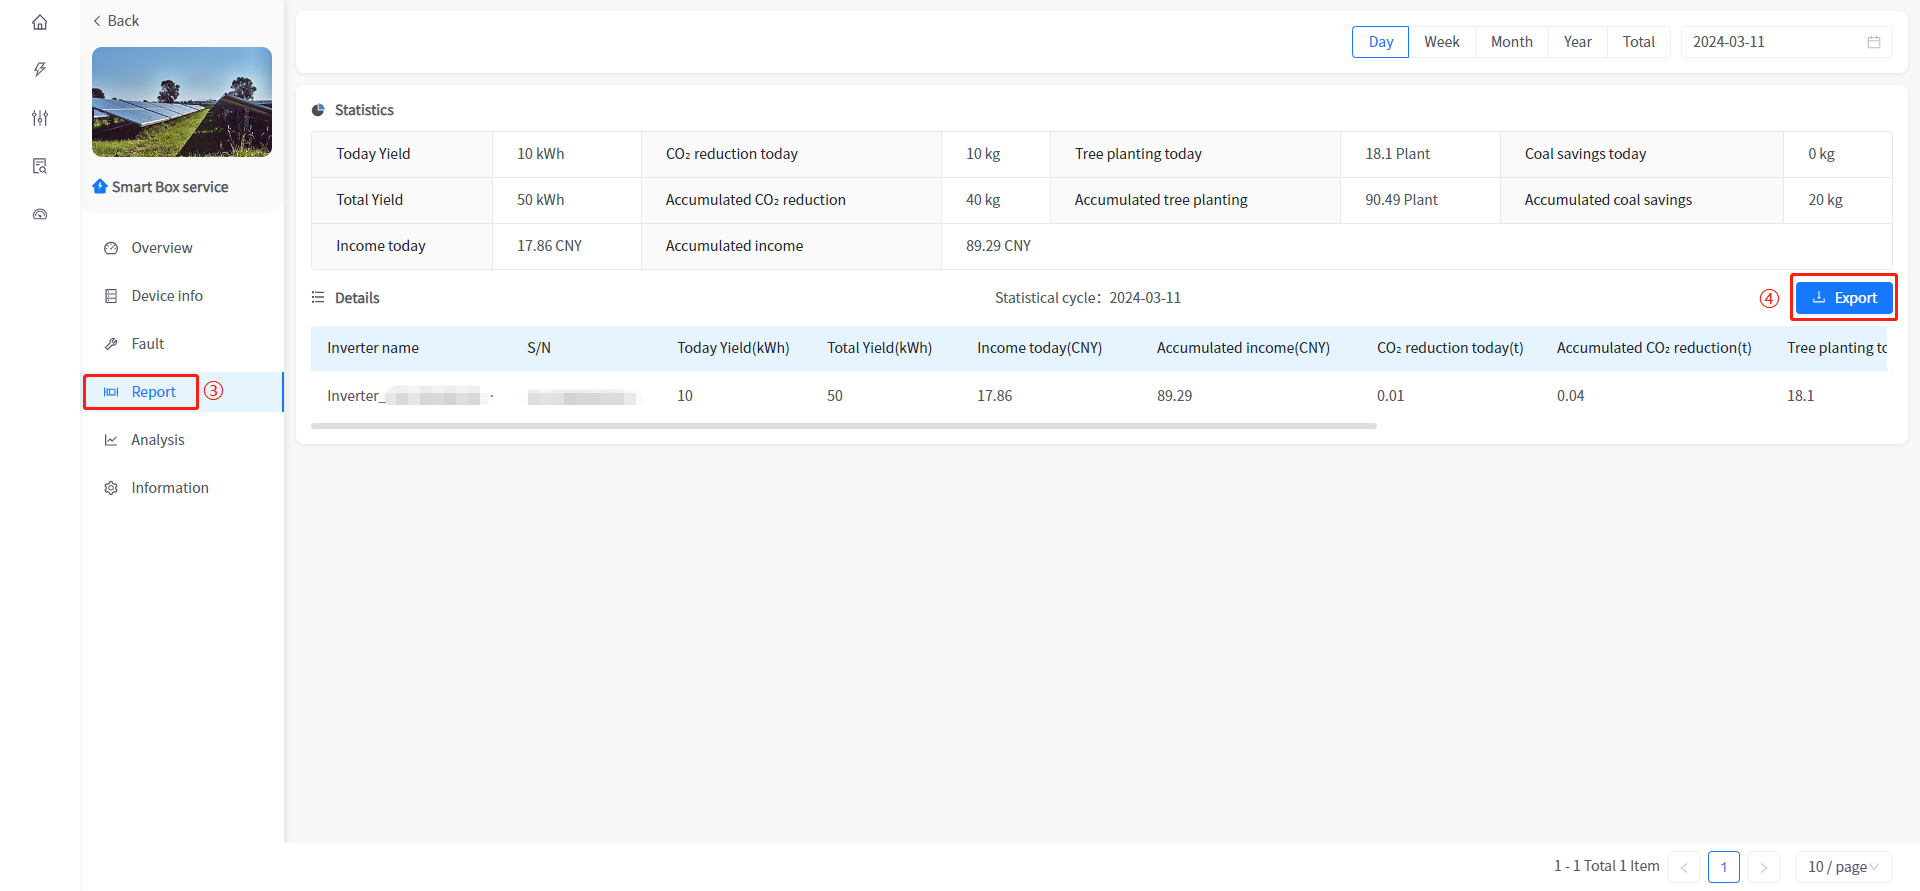Switch to Month period view
Image resolution: width=1920 pixels, height=891 pixels.
tap(1511, 42)
